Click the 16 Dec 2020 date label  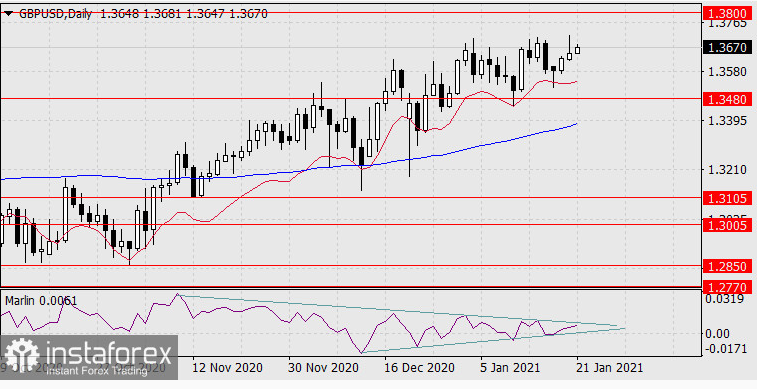[419, 368]
